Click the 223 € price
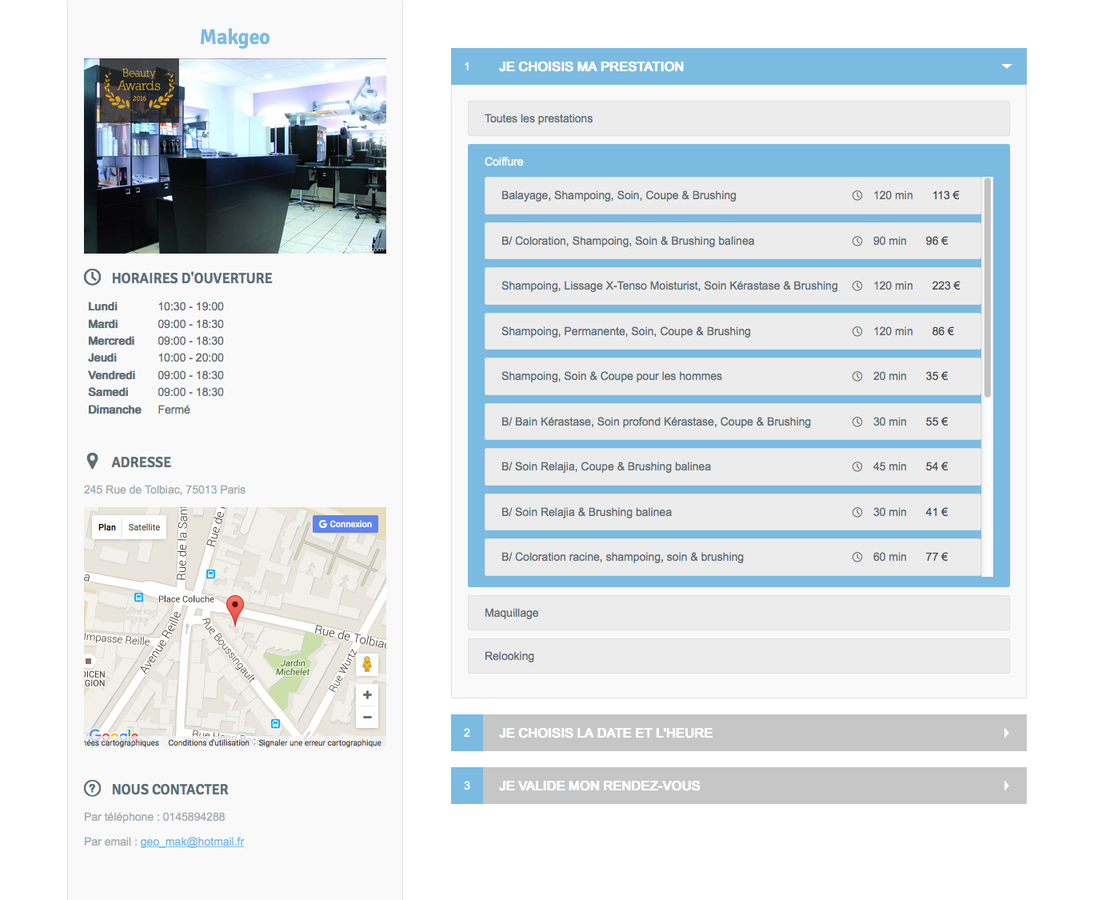1110x900 pixels. tap(946, 286)
